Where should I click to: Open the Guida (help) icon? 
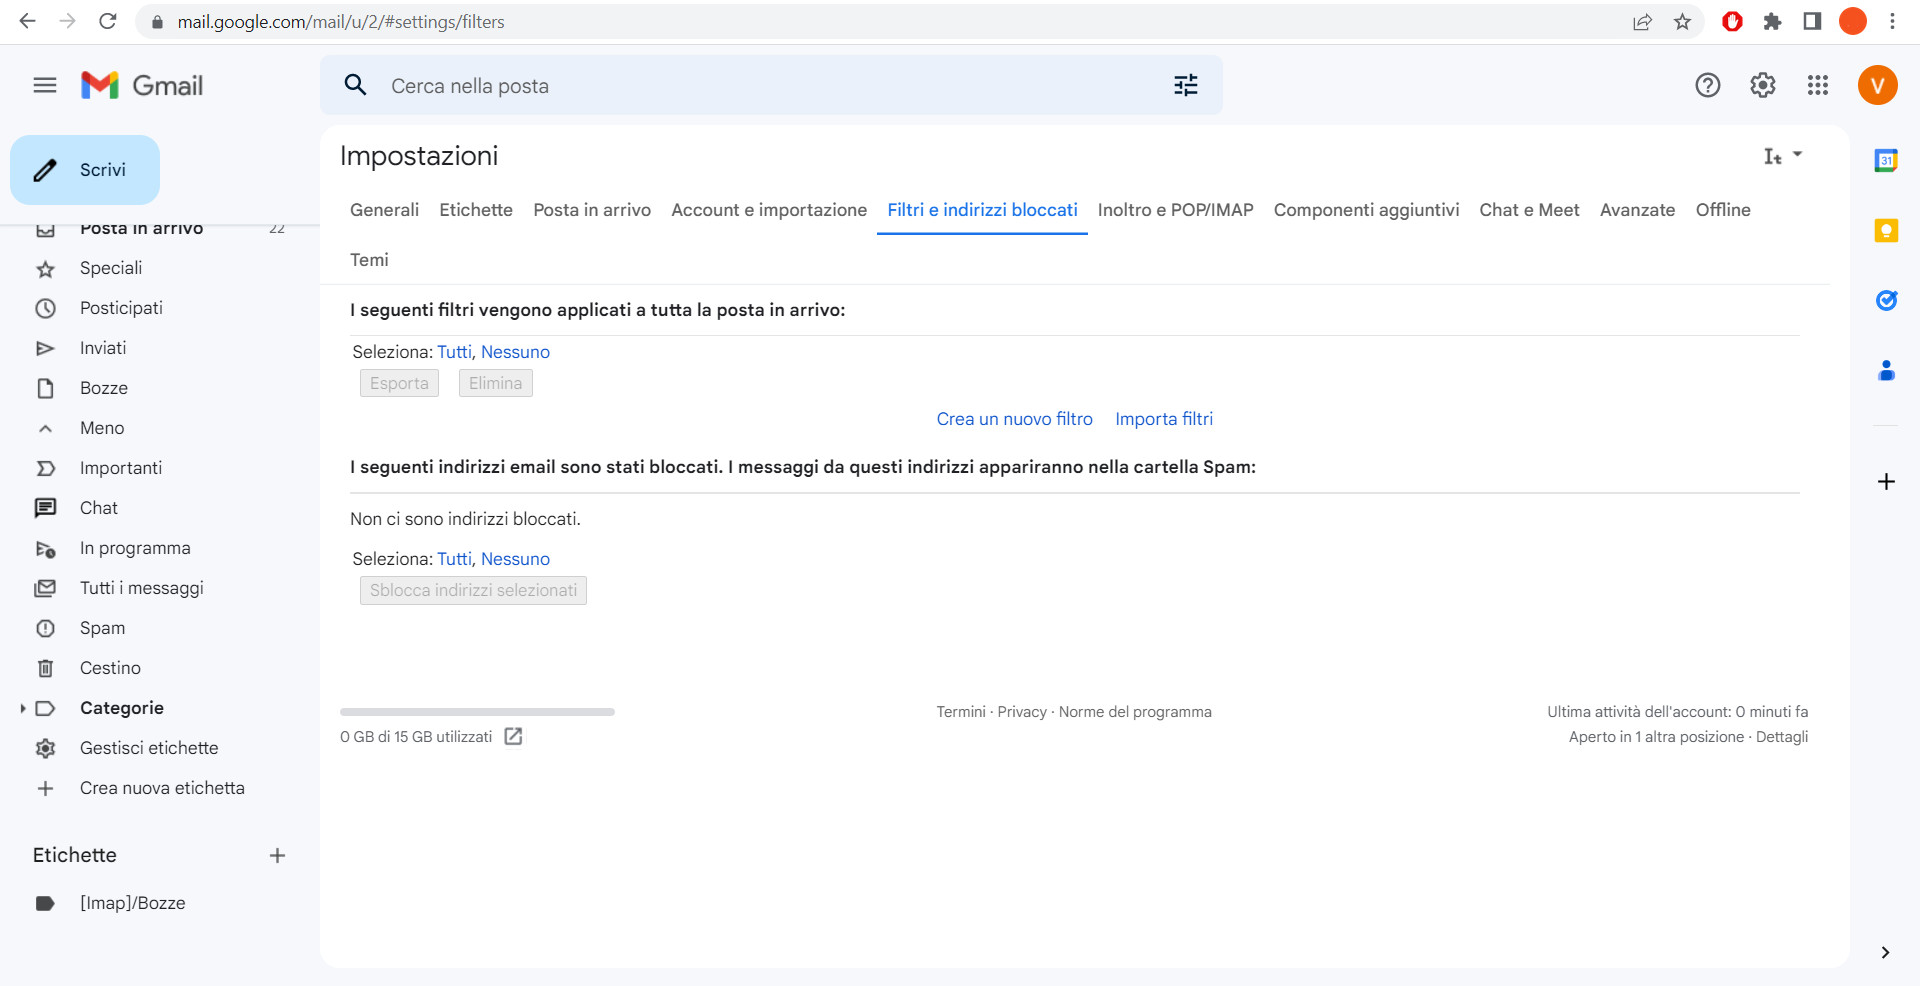(1707, 85)
